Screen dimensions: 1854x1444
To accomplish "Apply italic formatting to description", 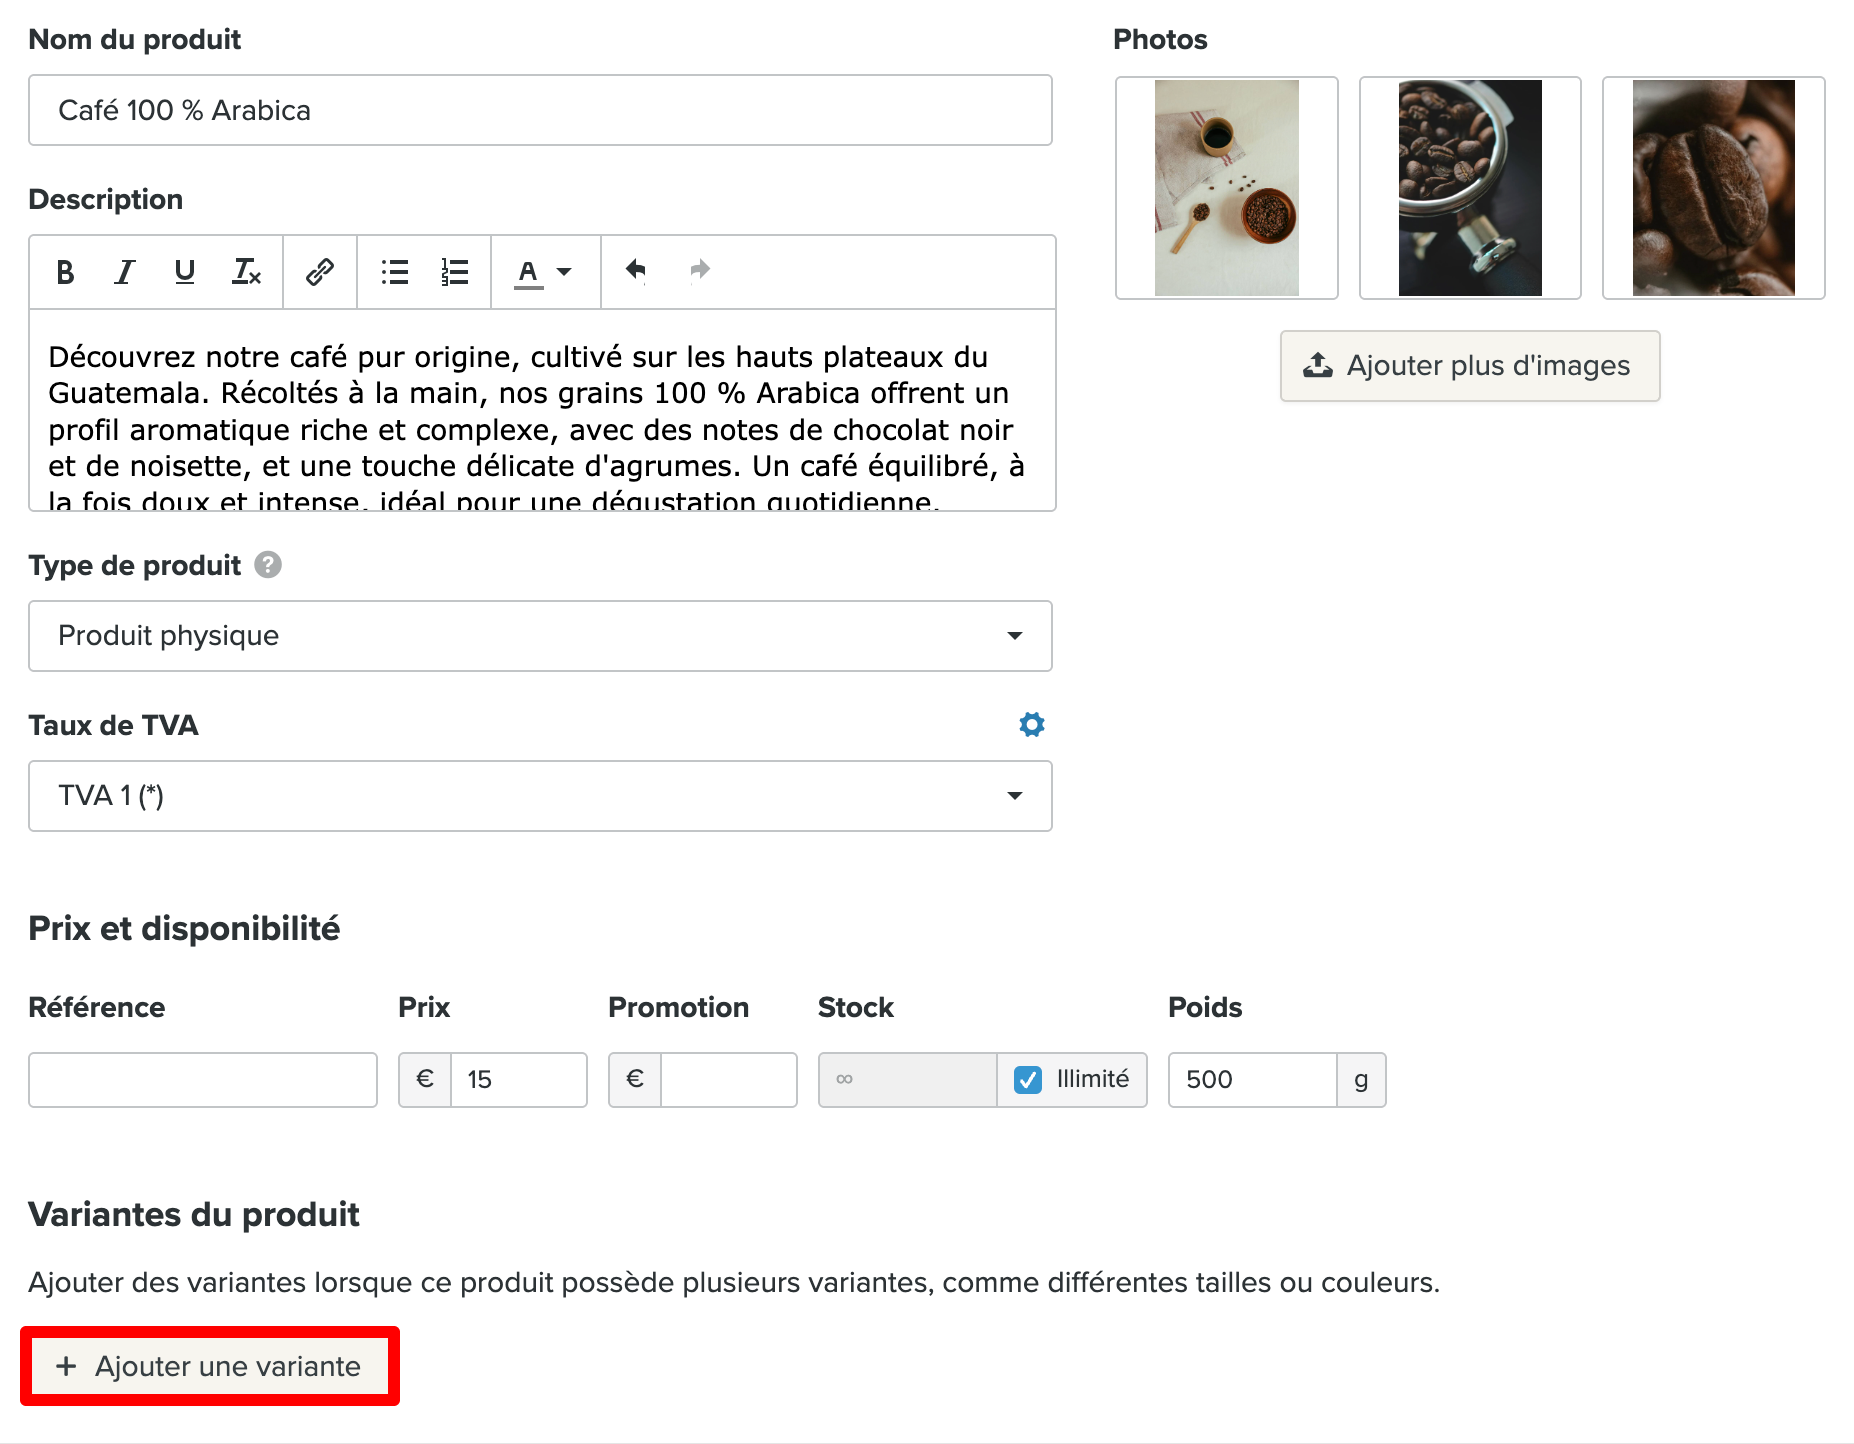I will [125, 272].
